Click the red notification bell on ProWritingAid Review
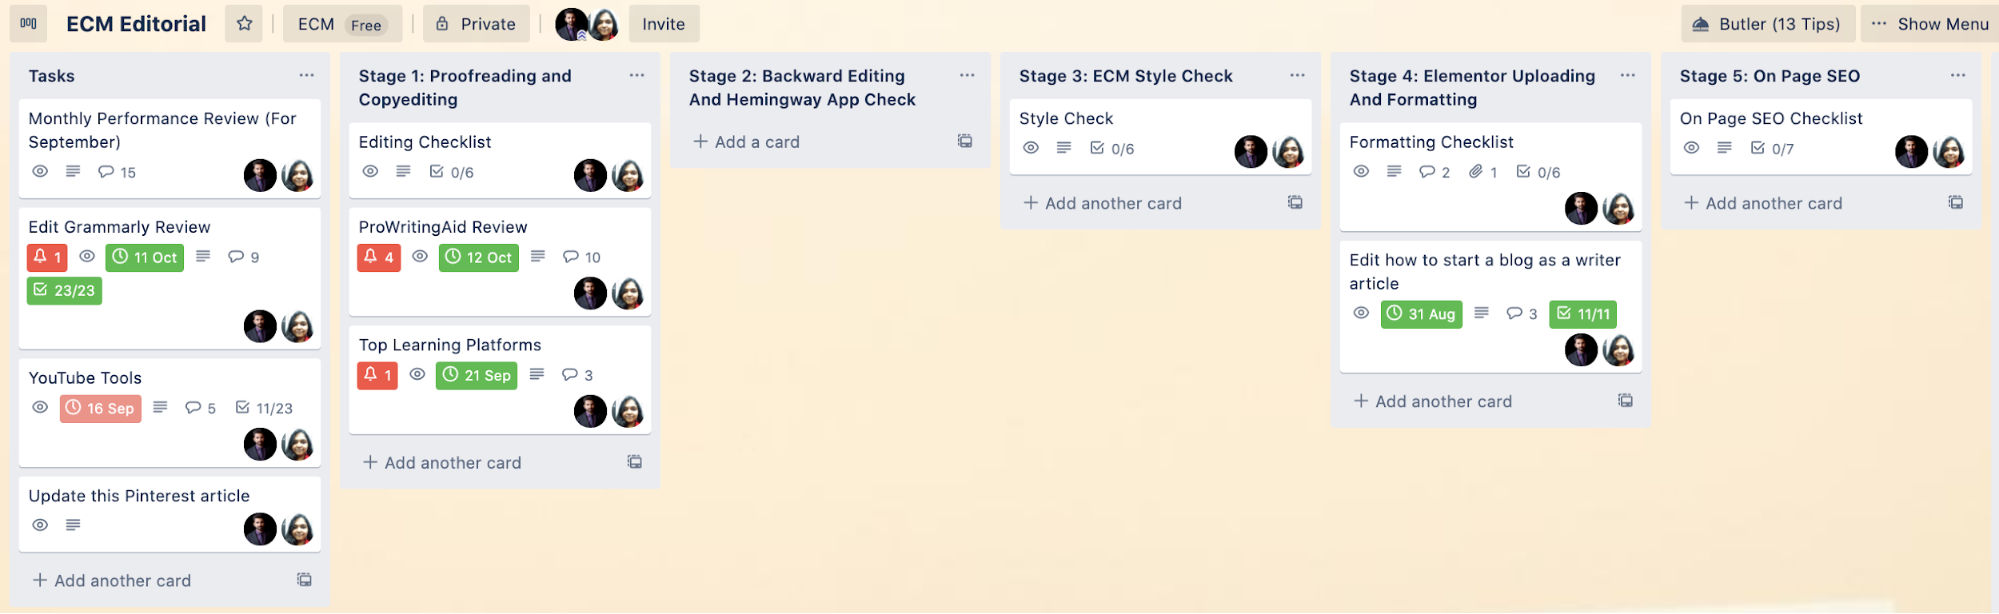The width and height of the screenshot is (1999, 614). tap(379, 257)
